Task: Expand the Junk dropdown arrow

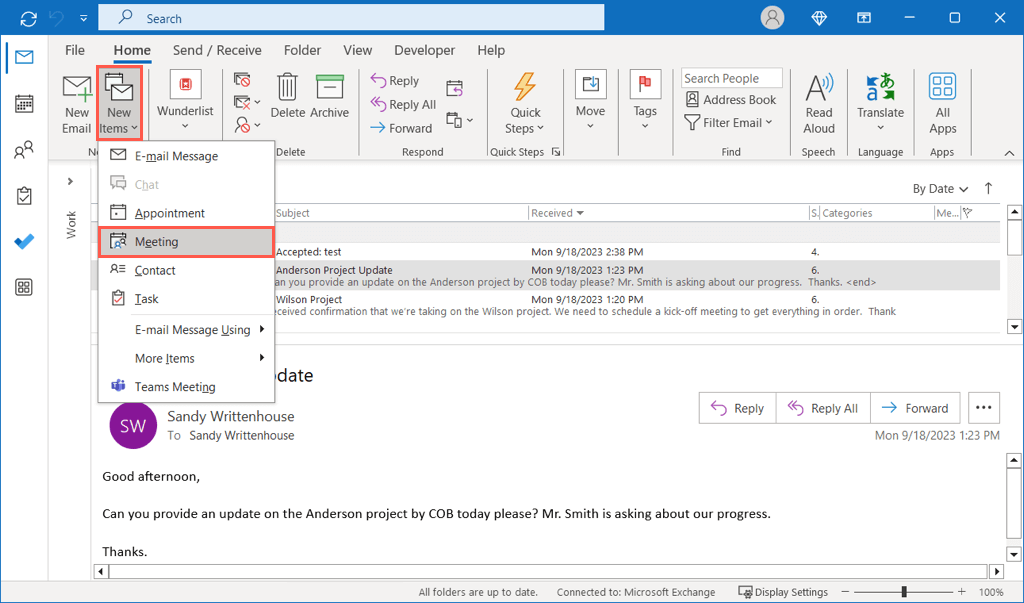Action: [257, 125]
